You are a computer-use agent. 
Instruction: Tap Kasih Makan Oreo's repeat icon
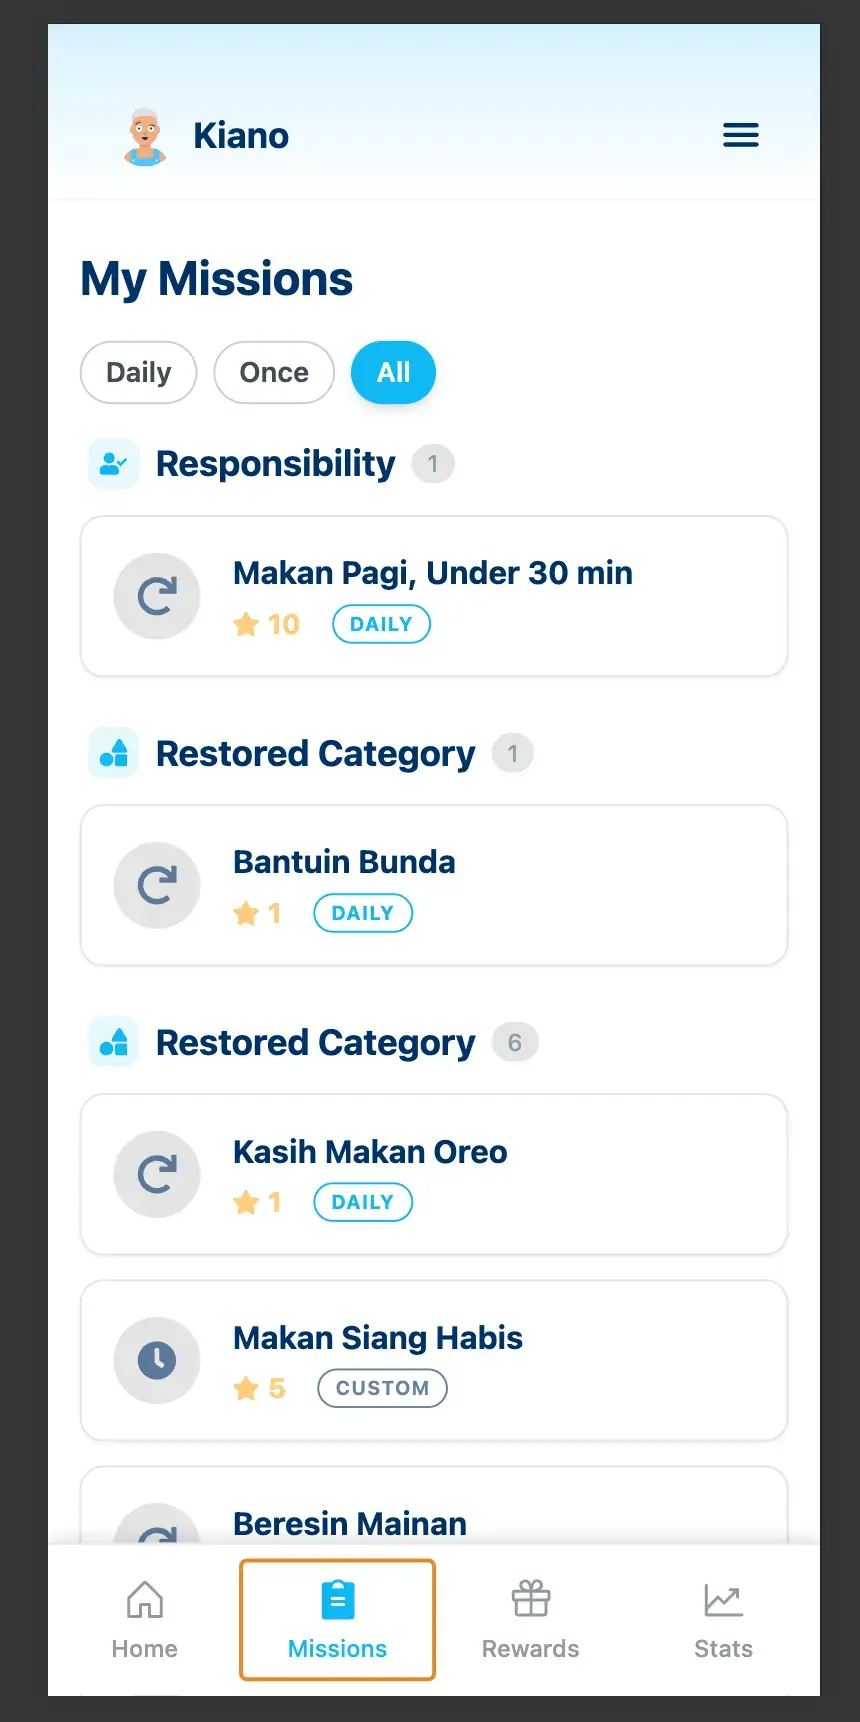point(157,1174)
